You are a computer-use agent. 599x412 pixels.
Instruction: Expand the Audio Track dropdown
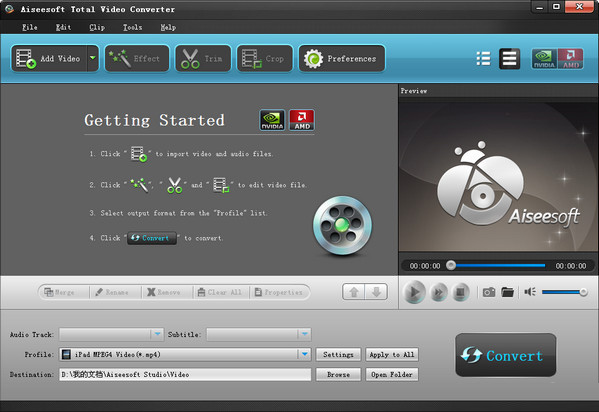157,334
